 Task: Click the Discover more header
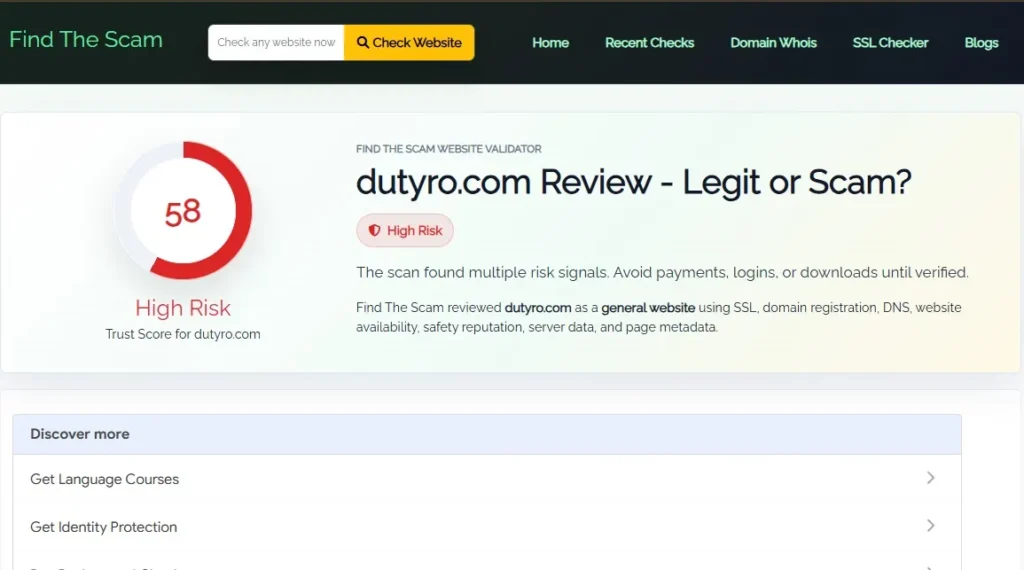[x=487, y=434]
